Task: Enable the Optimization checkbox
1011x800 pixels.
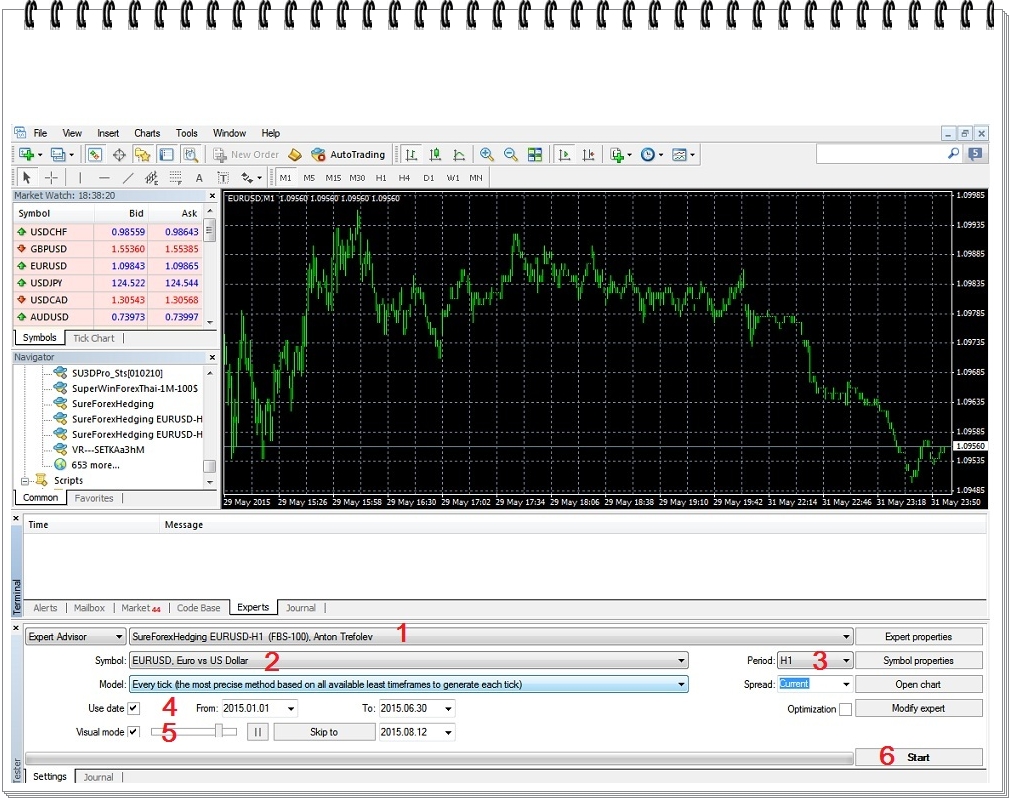Action: 845,709
